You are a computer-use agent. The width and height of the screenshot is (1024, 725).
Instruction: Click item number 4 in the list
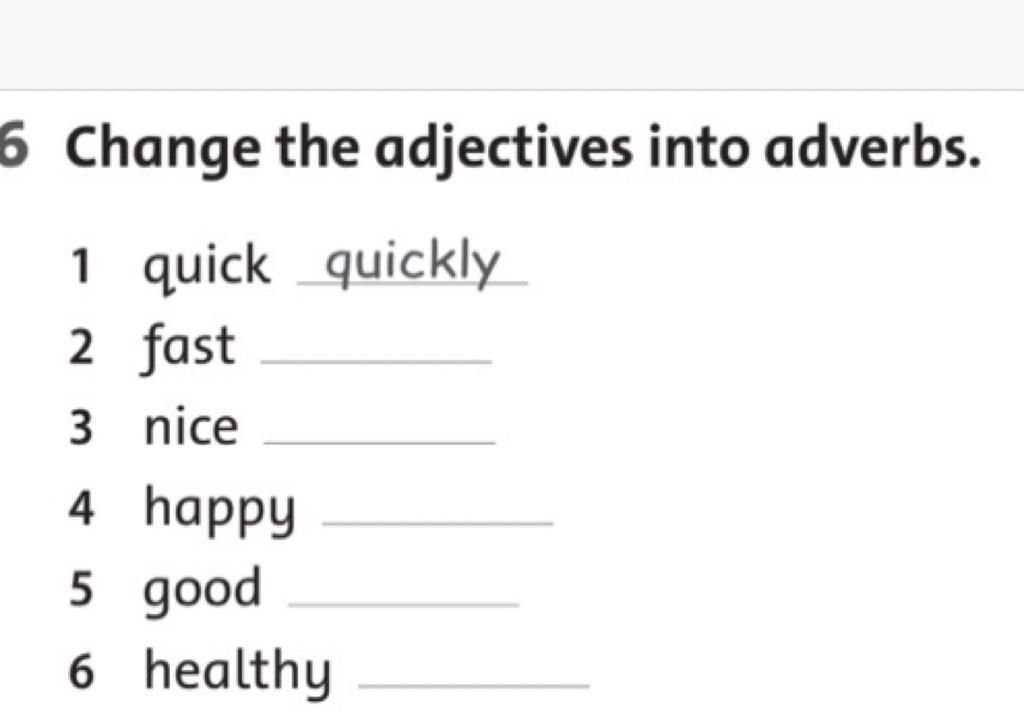click(x=82, y=509)
